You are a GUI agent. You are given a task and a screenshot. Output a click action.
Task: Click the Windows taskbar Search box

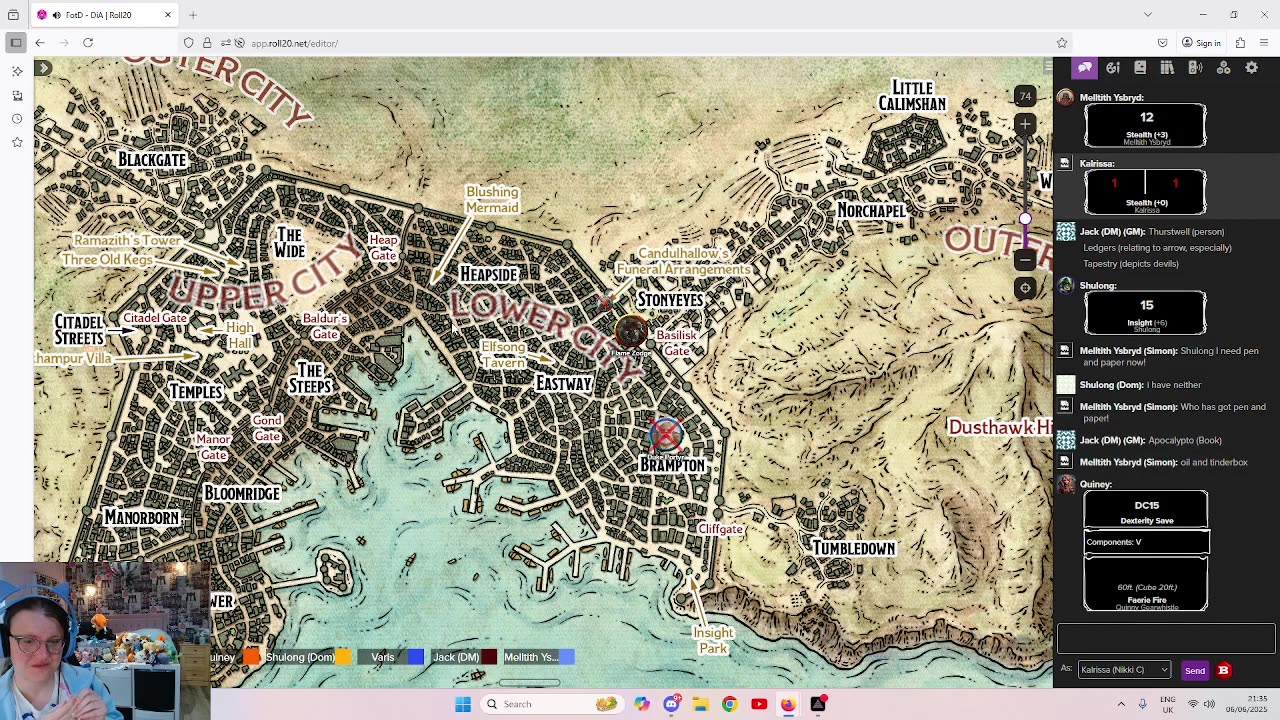(x=550, y=704)
